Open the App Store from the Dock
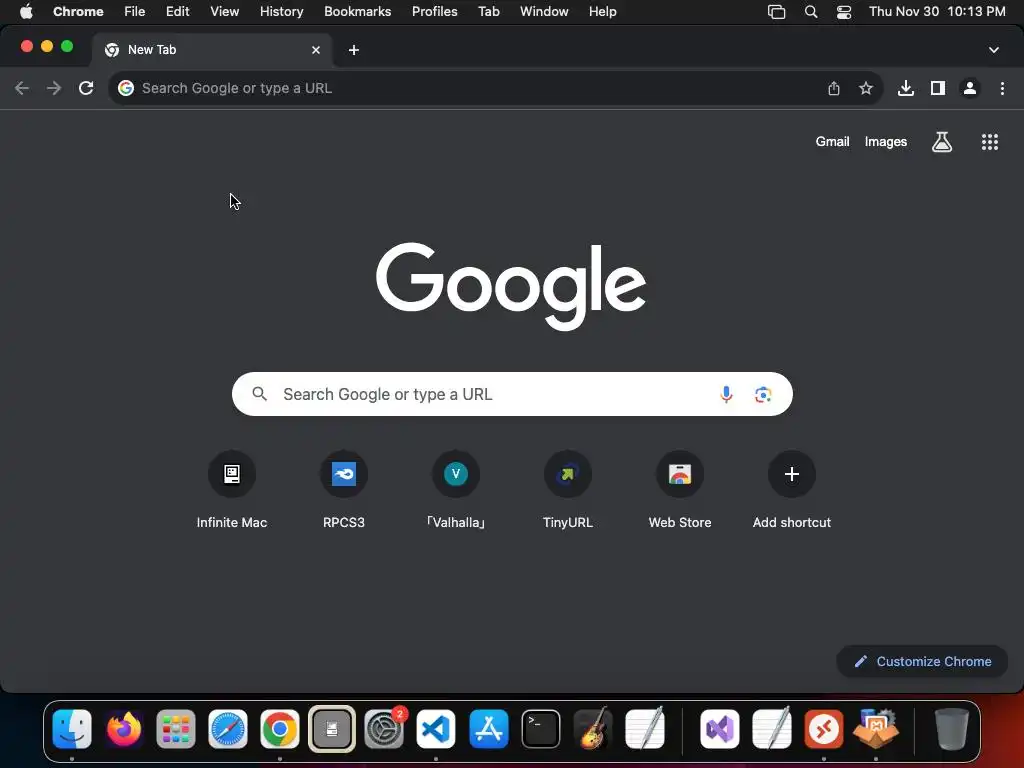 (488, 729)
